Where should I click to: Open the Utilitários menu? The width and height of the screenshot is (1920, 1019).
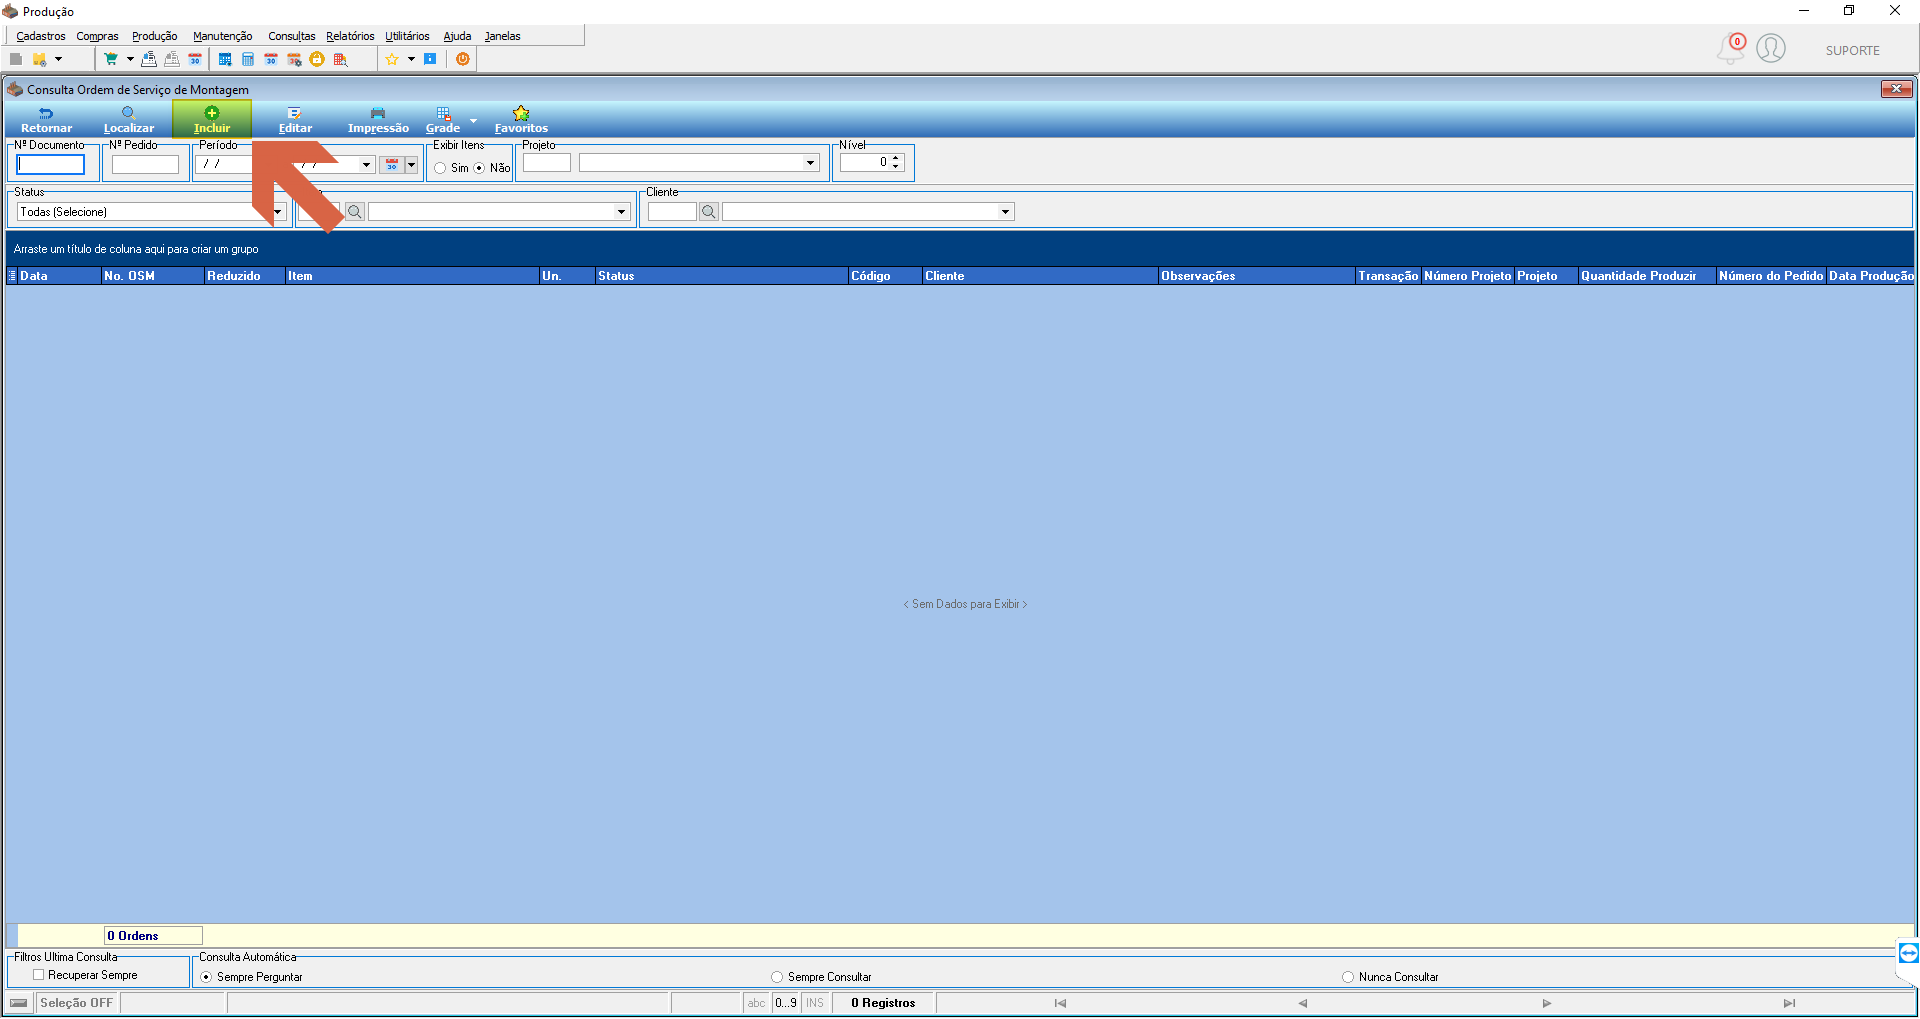point(407,36)
